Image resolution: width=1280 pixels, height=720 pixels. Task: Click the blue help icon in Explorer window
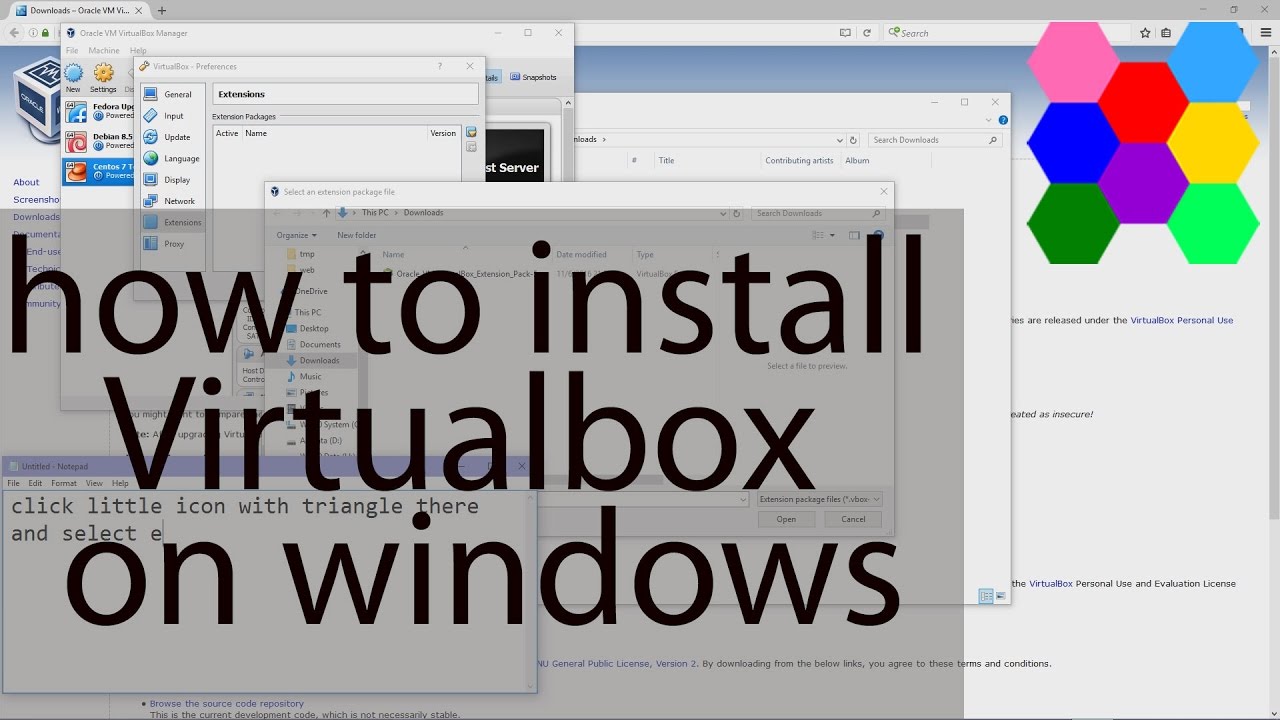pyautogui.click(x=1003, y=120)
